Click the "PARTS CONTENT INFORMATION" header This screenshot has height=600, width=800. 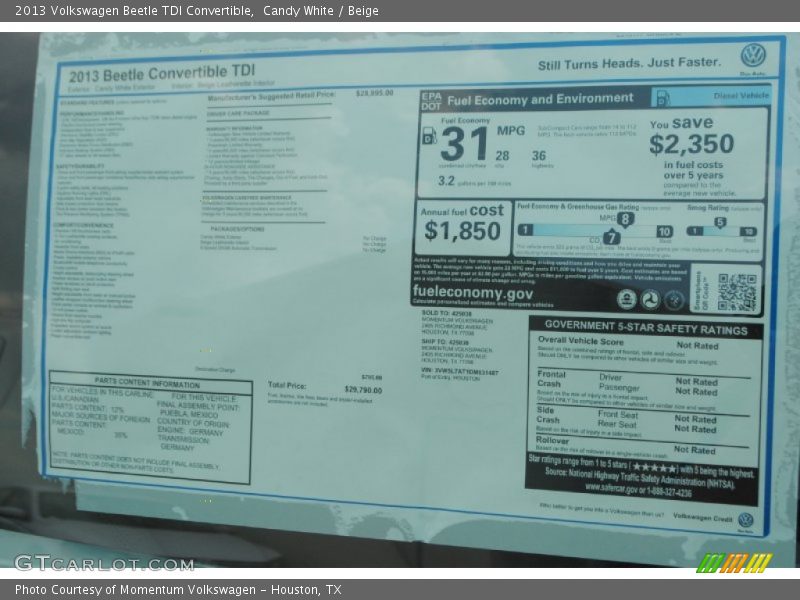pos(147,383)
